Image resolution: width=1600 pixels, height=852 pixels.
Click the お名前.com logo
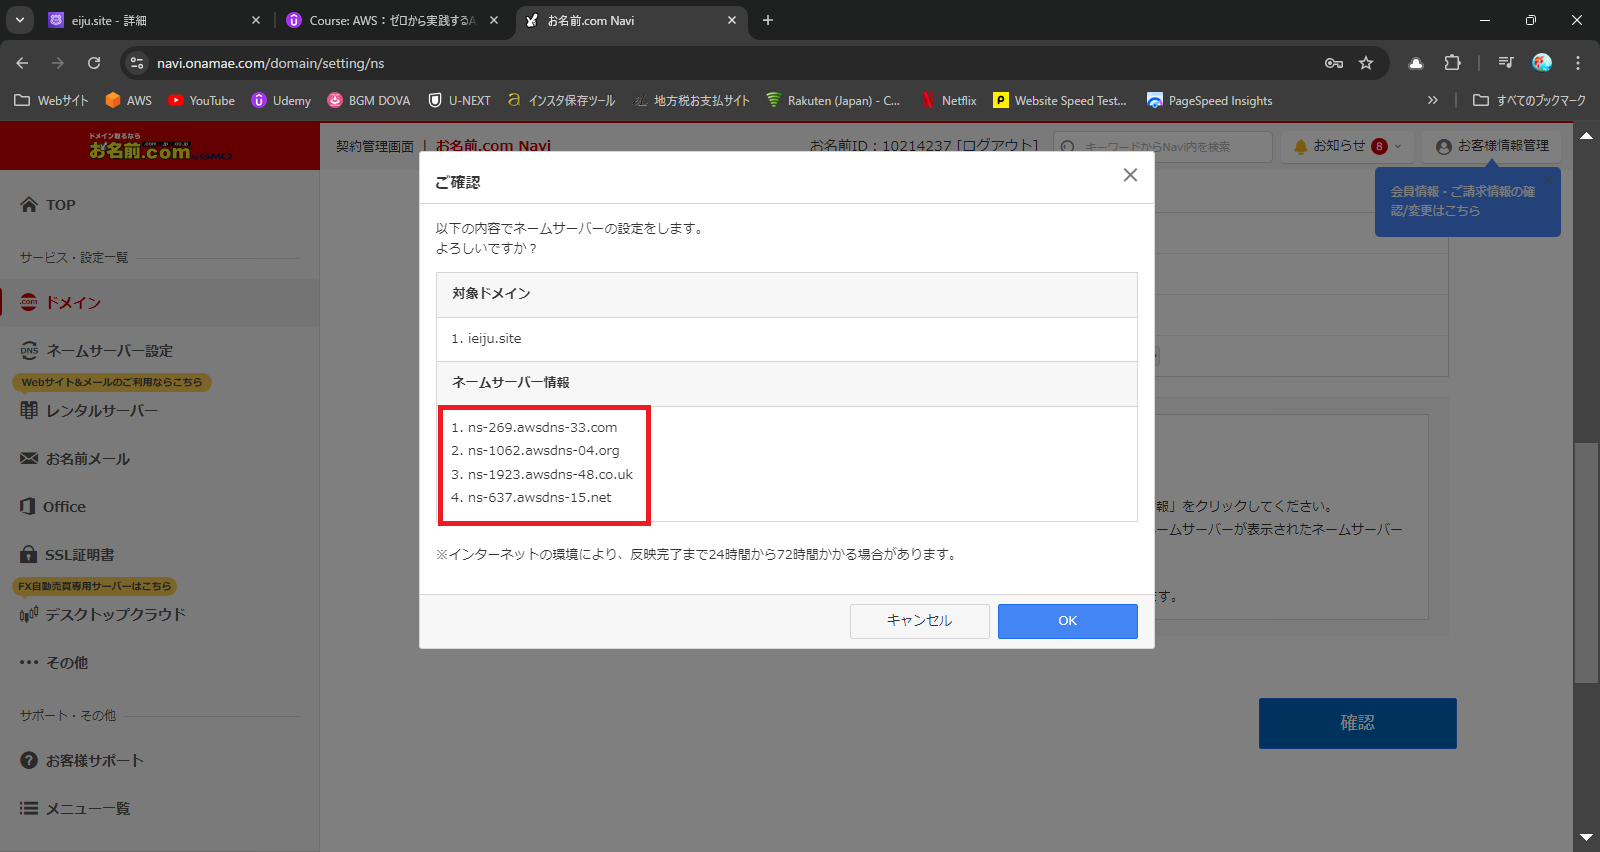[160, 148]
